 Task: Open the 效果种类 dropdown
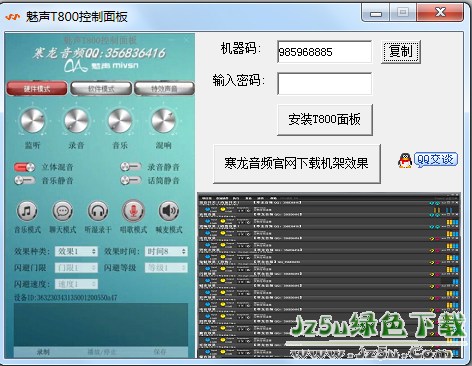(76, 251)
